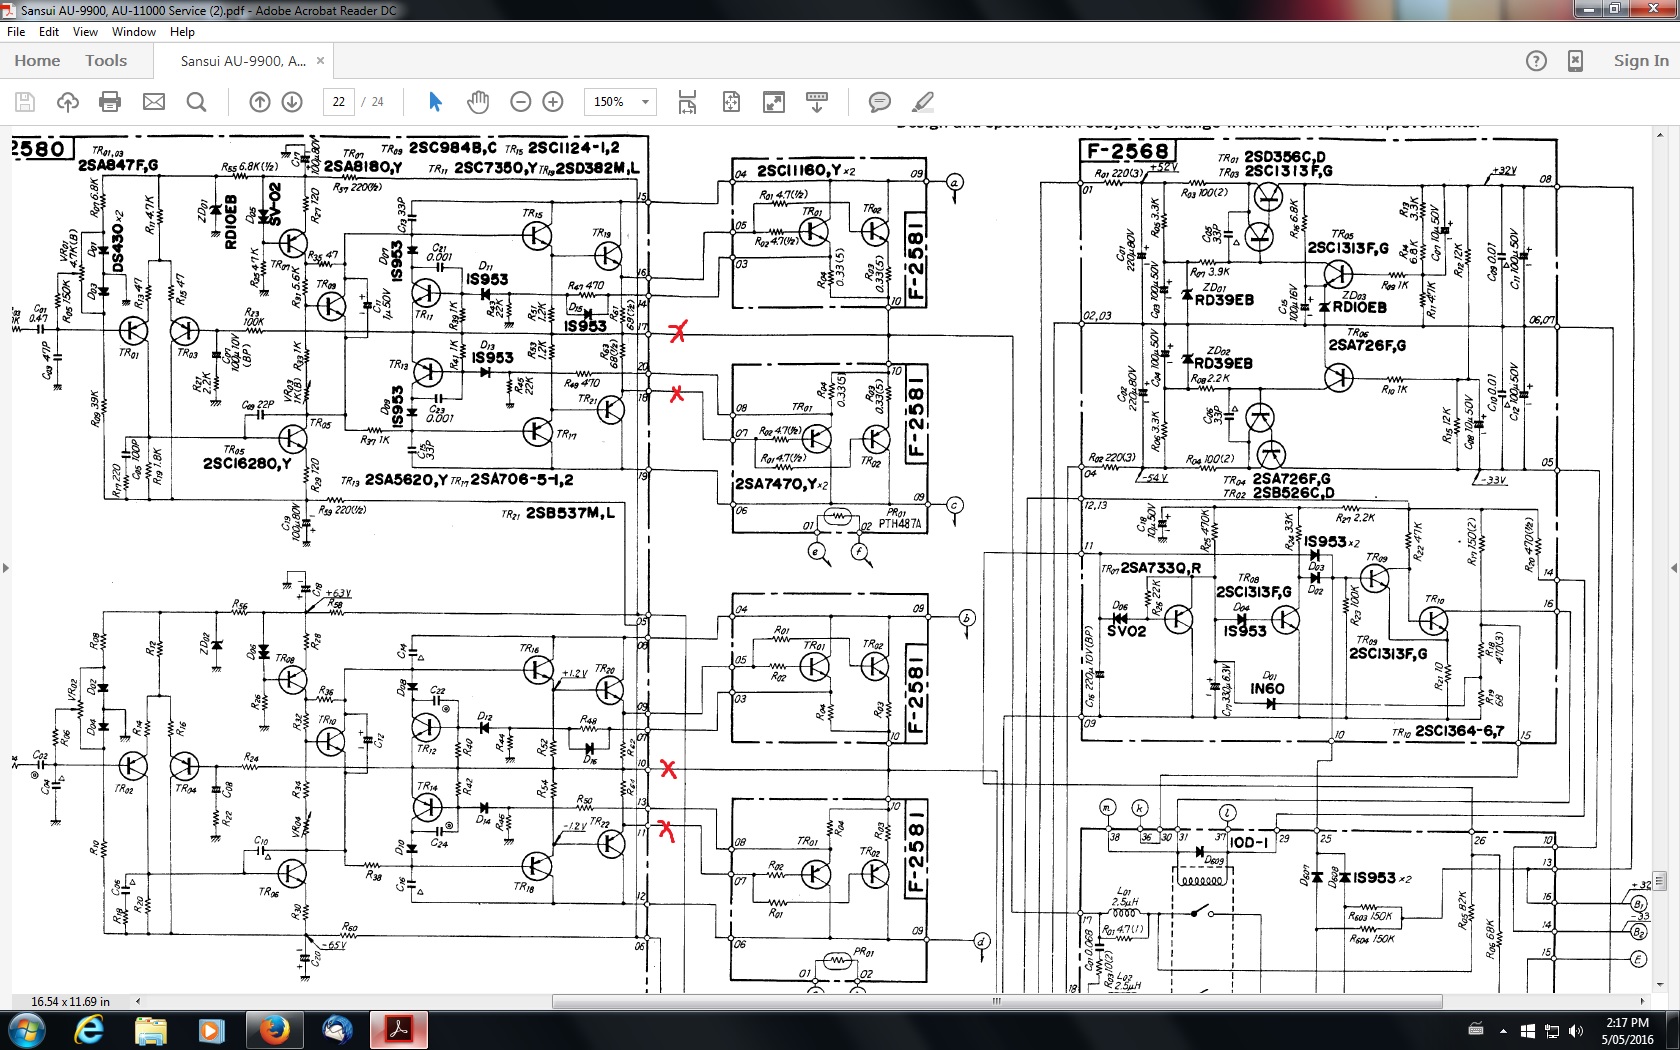The width and height of the screenshot is (1680, 1050).
Task: Open Windows Media Player in taskbar
Action: coord(212,1030)
